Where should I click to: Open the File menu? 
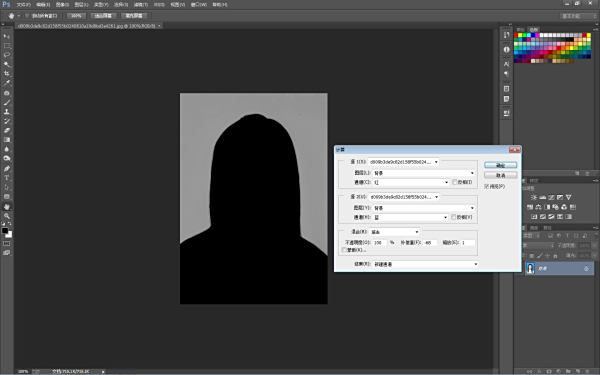[x=23, y=5]
